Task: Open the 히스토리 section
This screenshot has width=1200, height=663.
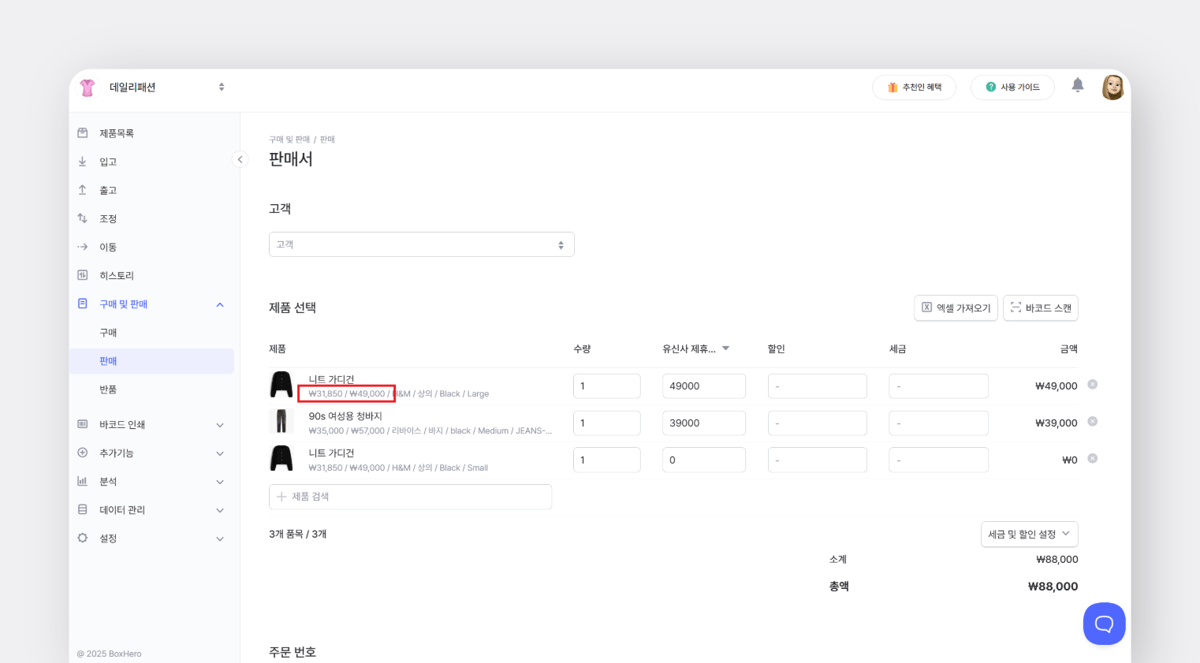Action: coord(113,275)
